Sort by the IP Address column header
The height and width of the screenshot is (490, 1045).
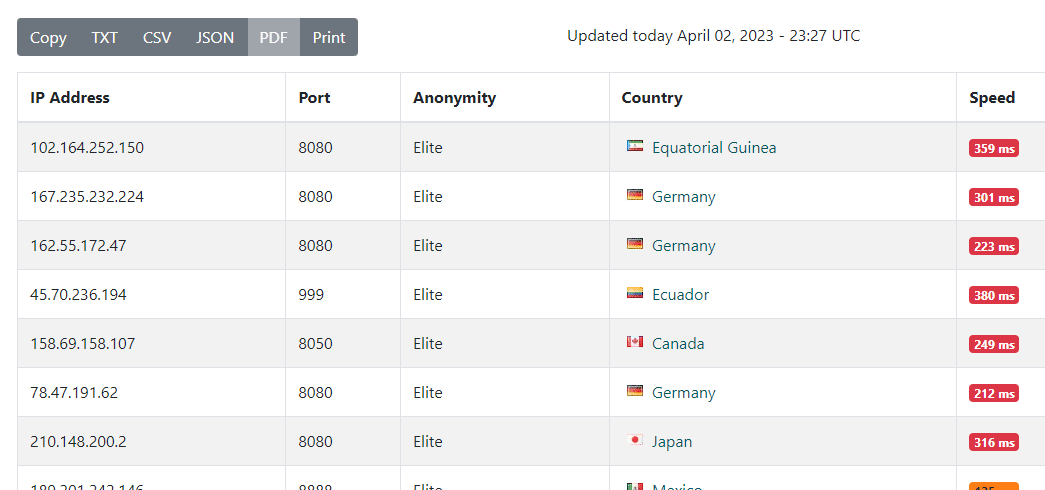70,97
